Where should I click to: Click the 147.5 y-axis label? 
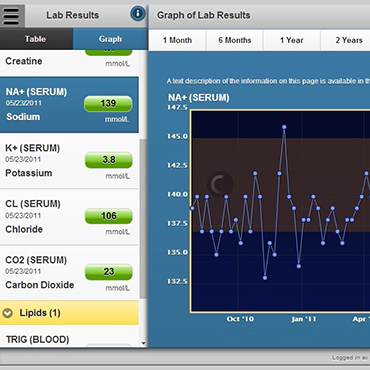click(x=177, y=107)
